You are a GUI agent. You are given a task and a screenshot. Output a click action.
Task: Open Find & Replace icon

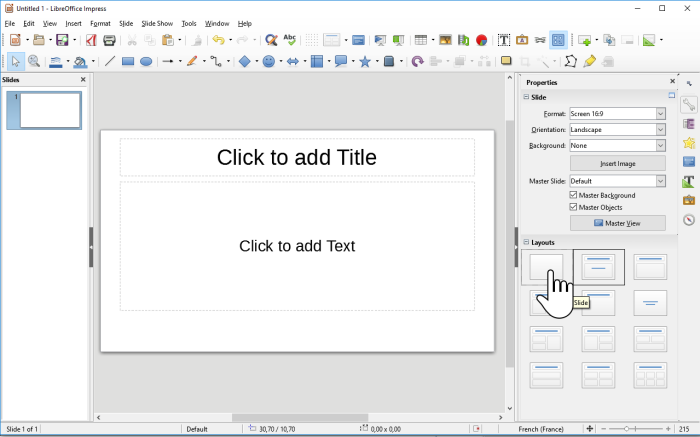pos(271,40)
